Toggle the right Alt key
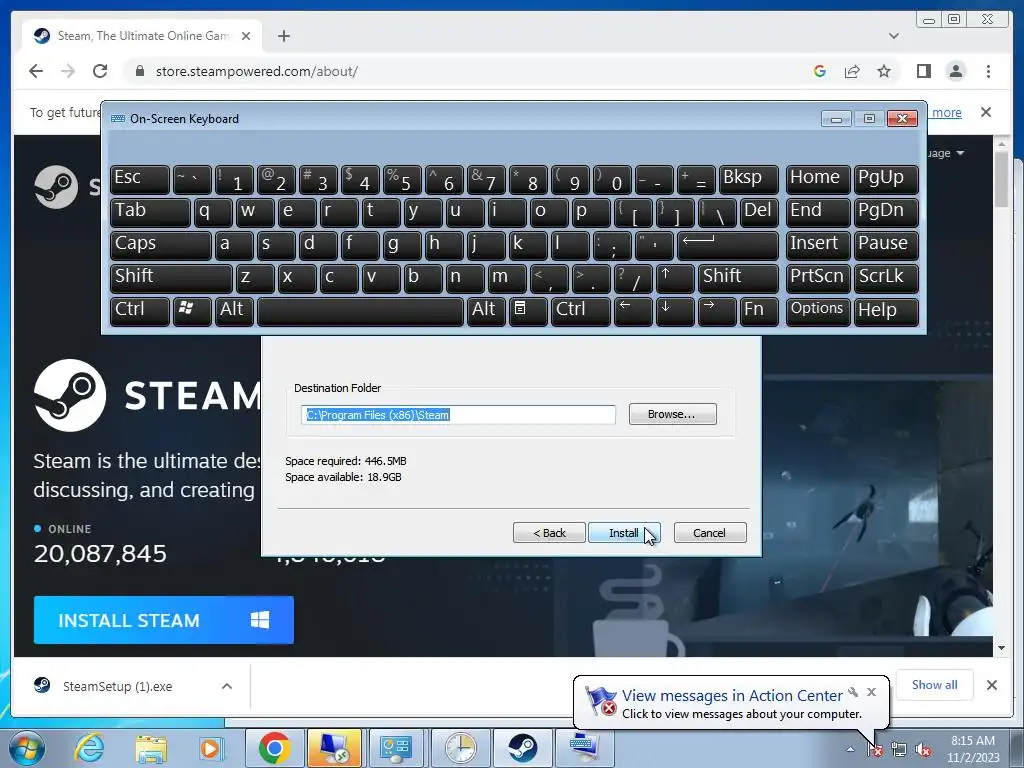 click(486, 311)
